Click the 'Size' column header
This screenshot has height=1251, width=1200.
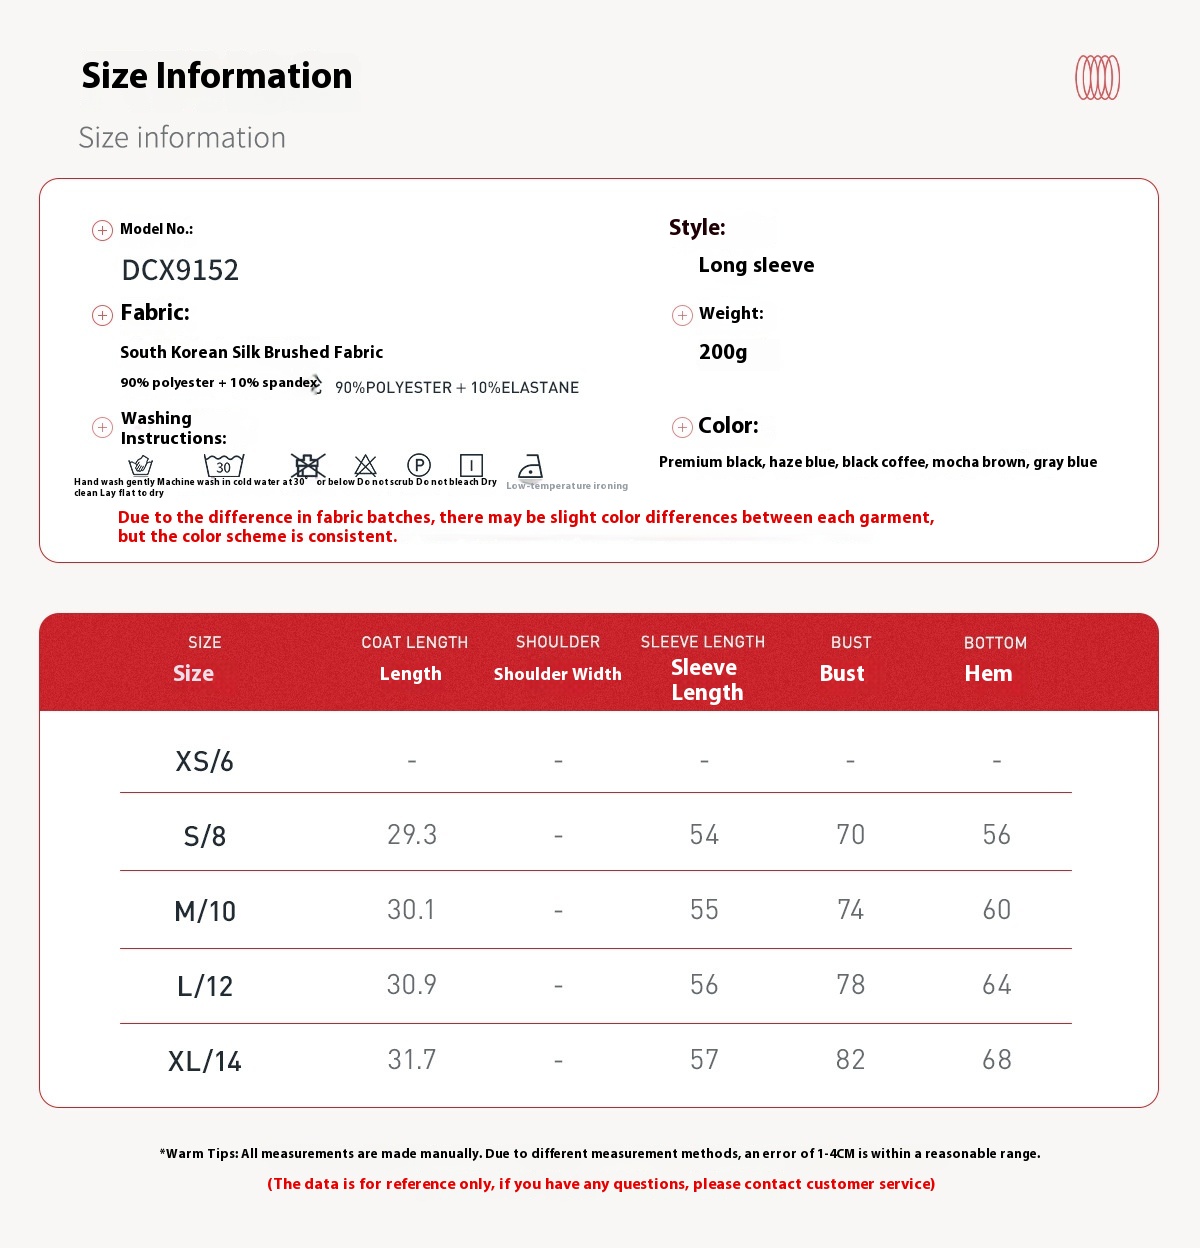pyautogui.click(x=194, y=674)
